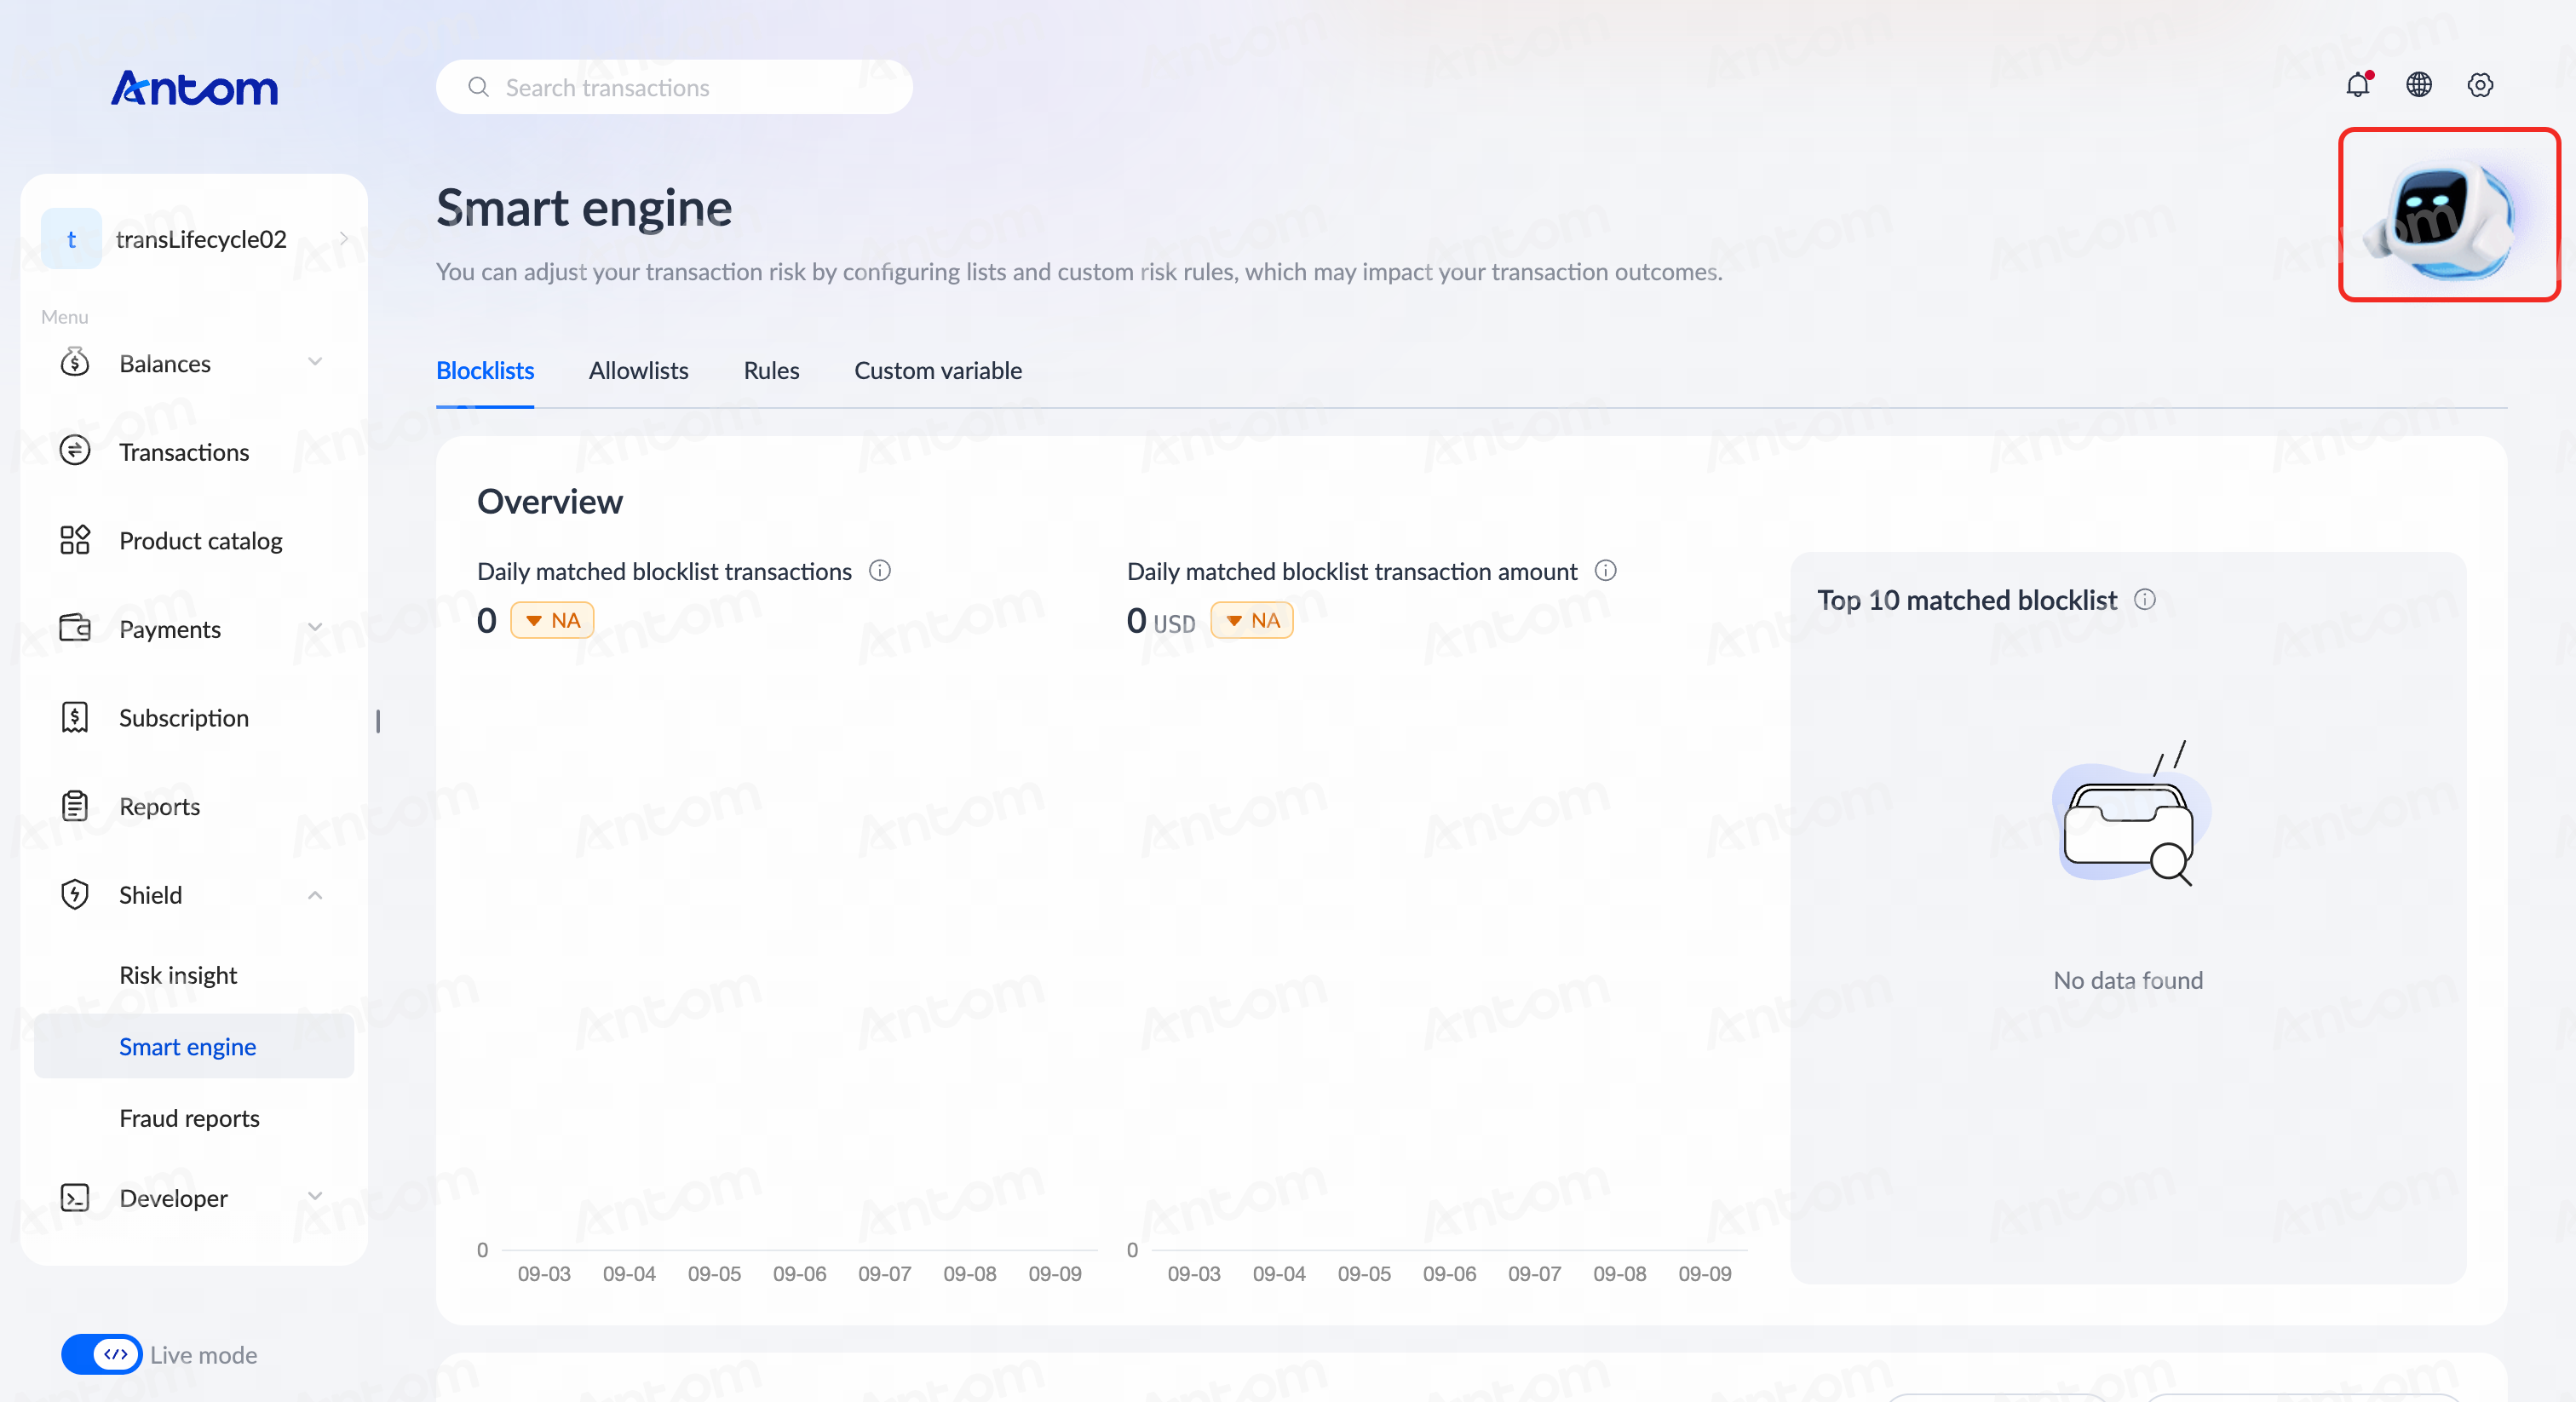Image resolution: width=2576 pixels, height=1402 pixels.
Task: Click the Transactions sidebar icon
Action: [x=75, y=451]
